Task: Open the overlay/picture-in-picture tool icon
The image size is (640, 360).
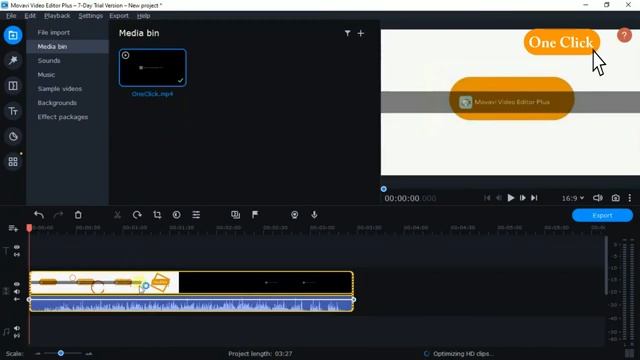Action: (x=236, y=215)
